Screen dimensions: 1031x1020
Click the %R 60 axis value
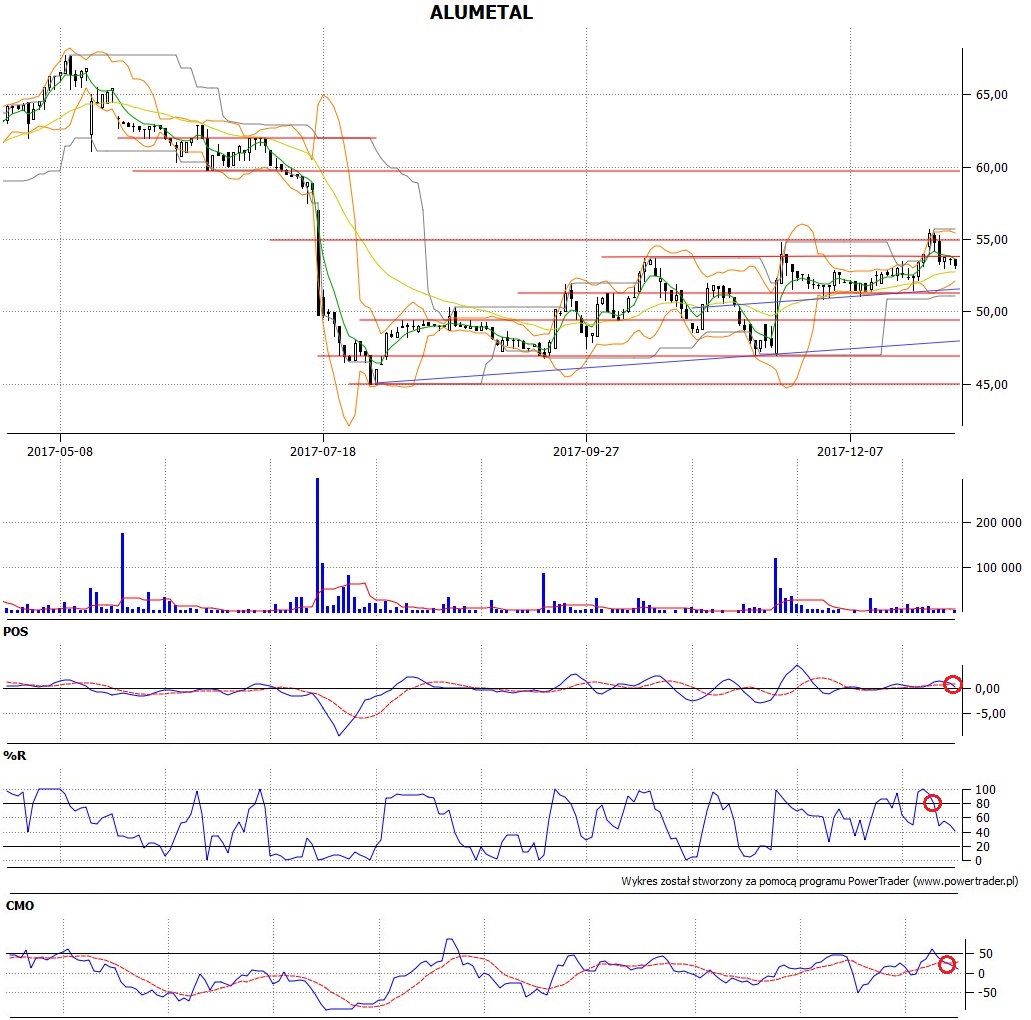[x=983, y=818]
